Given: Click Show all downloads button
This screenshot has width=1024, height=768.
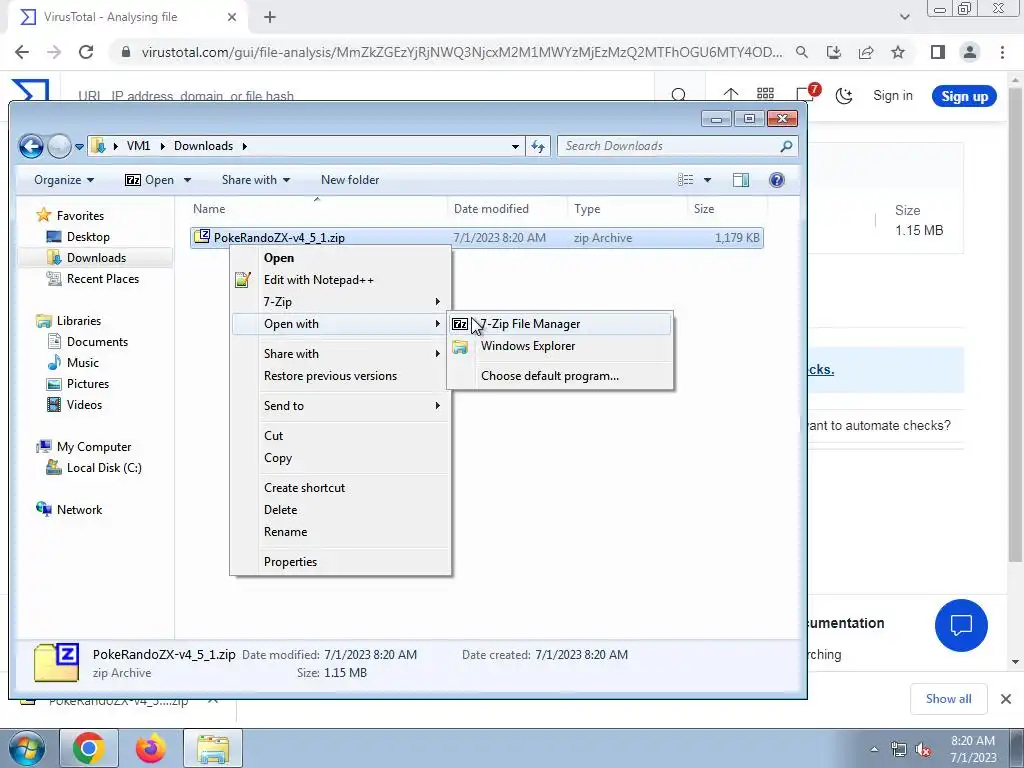Looking at the screenshot, I should pyautogui.click(x=948, y=699).
